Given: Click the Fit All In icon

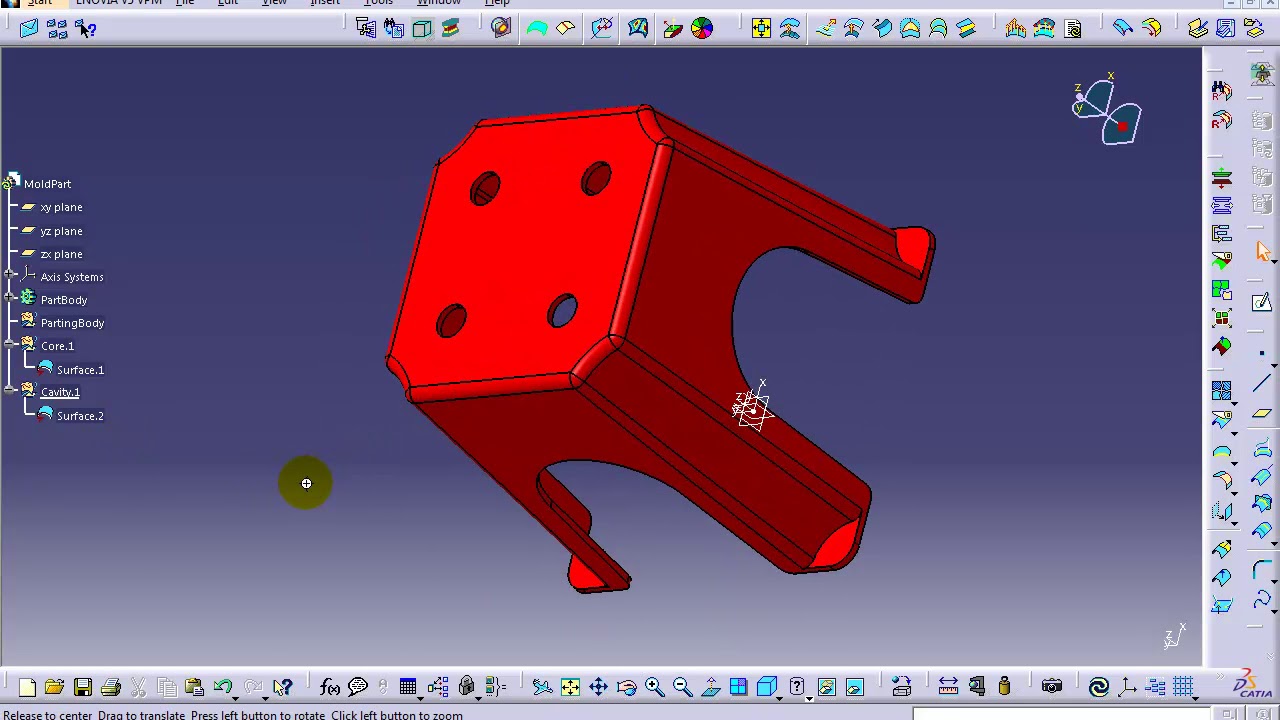Looking at the screenshot, I should (x=570, y=687).
